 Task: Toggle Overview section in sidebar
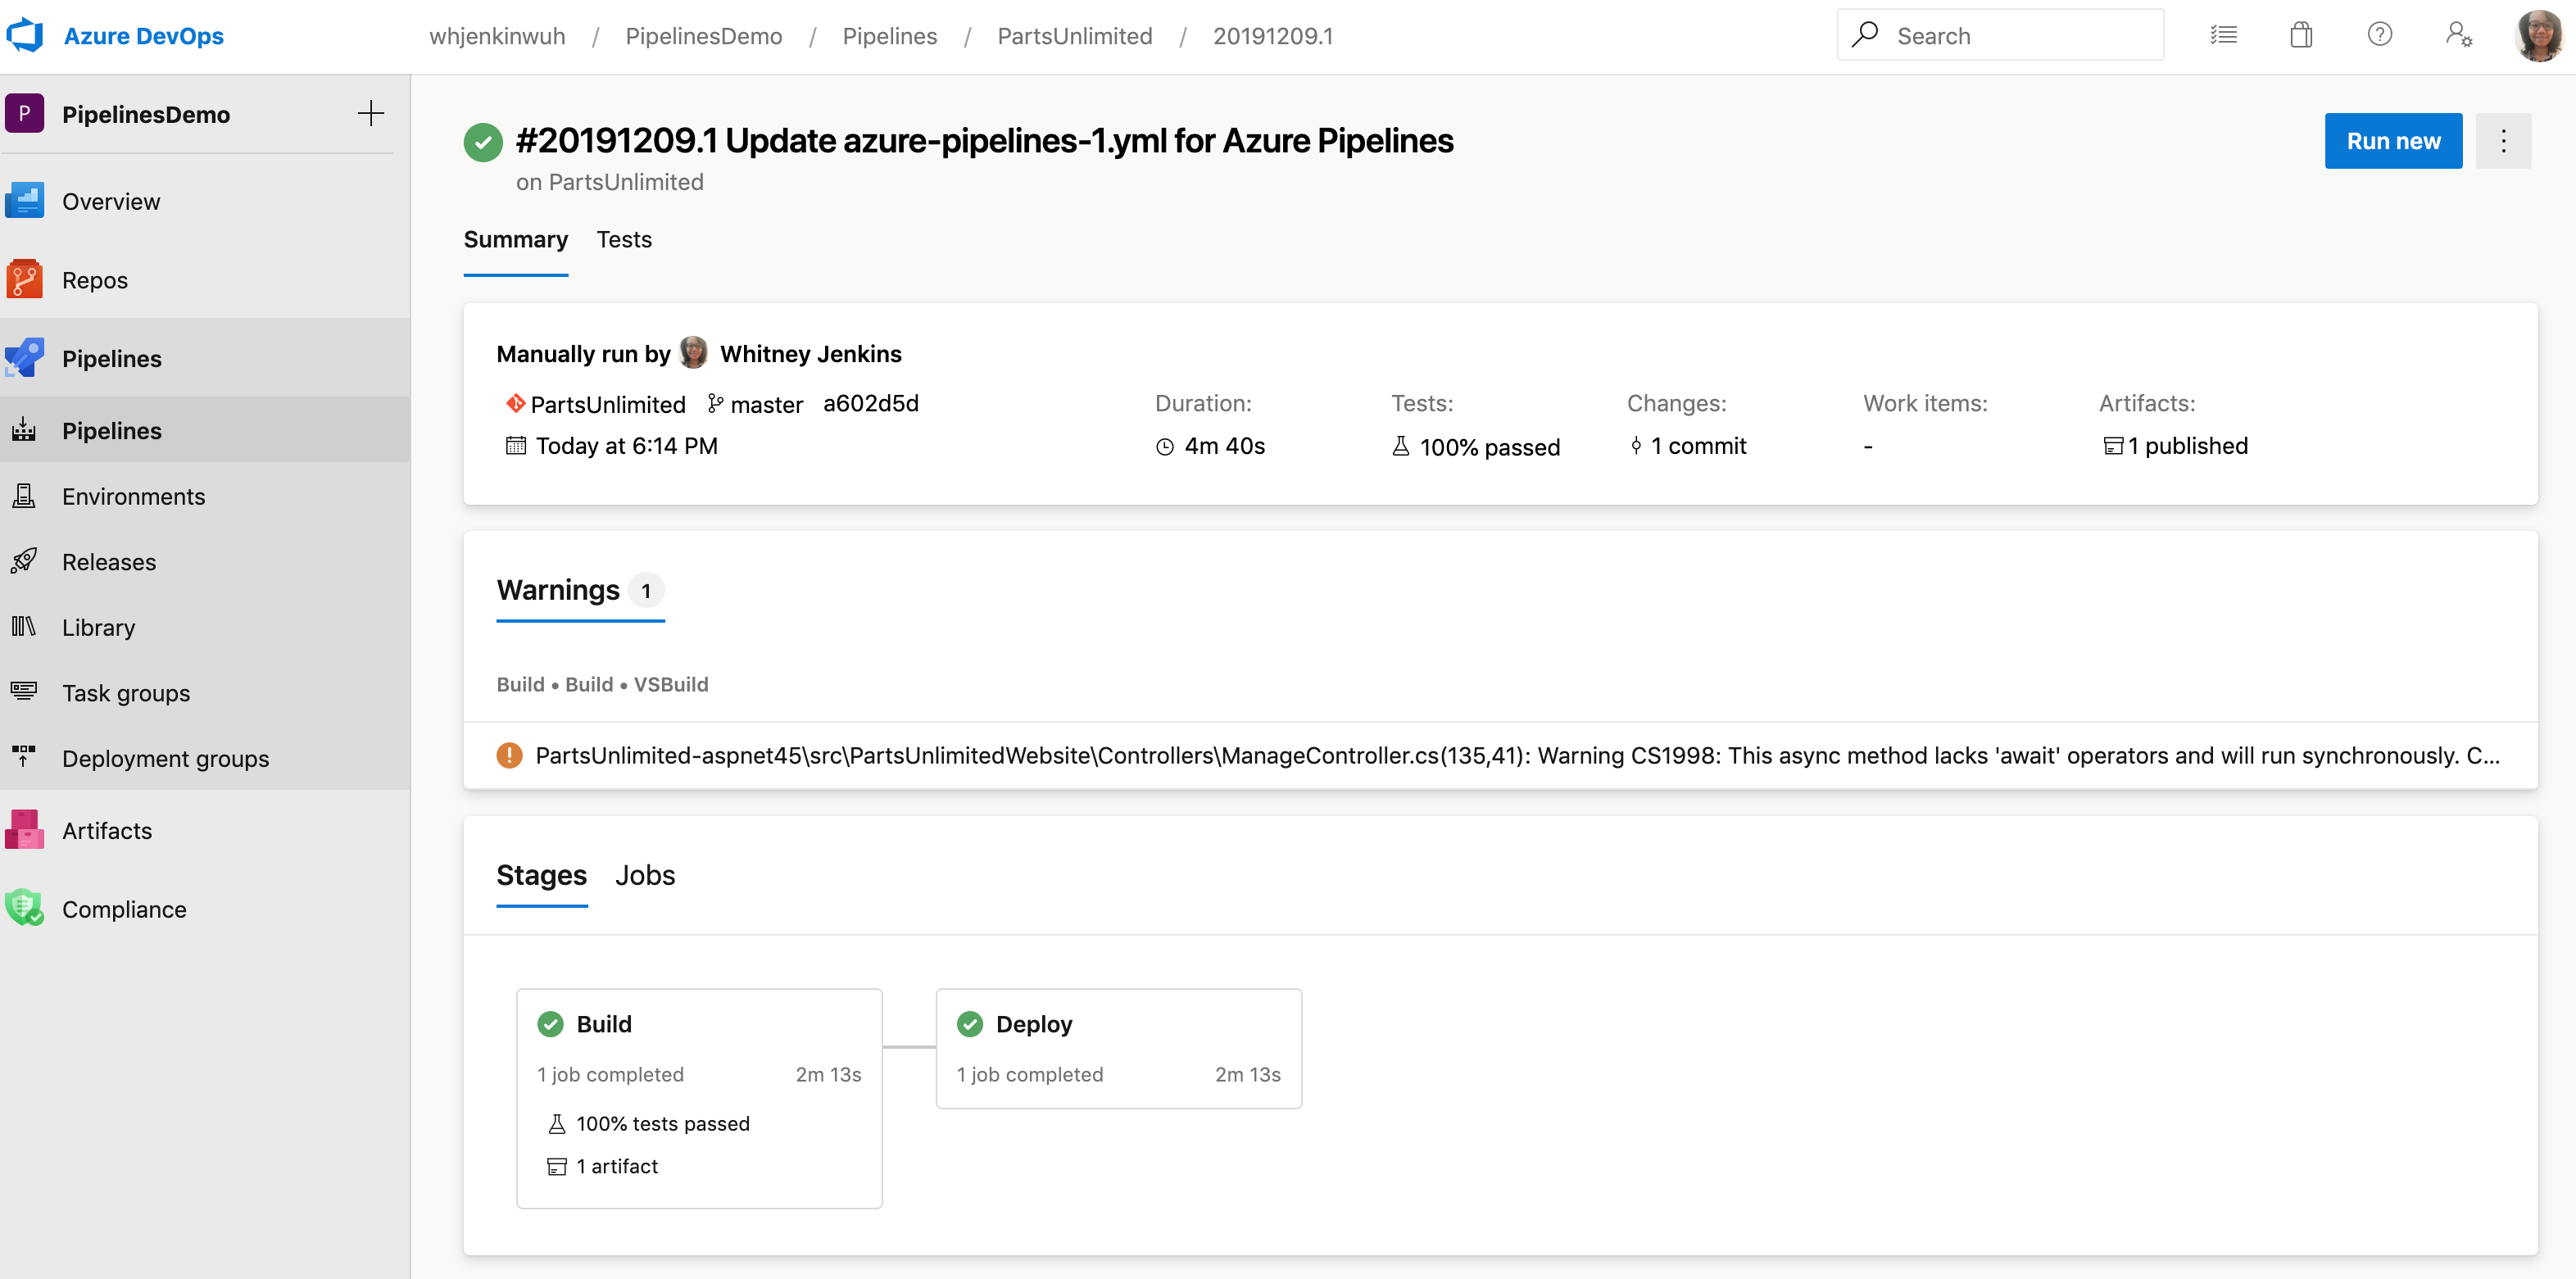(x=110, y=198)
